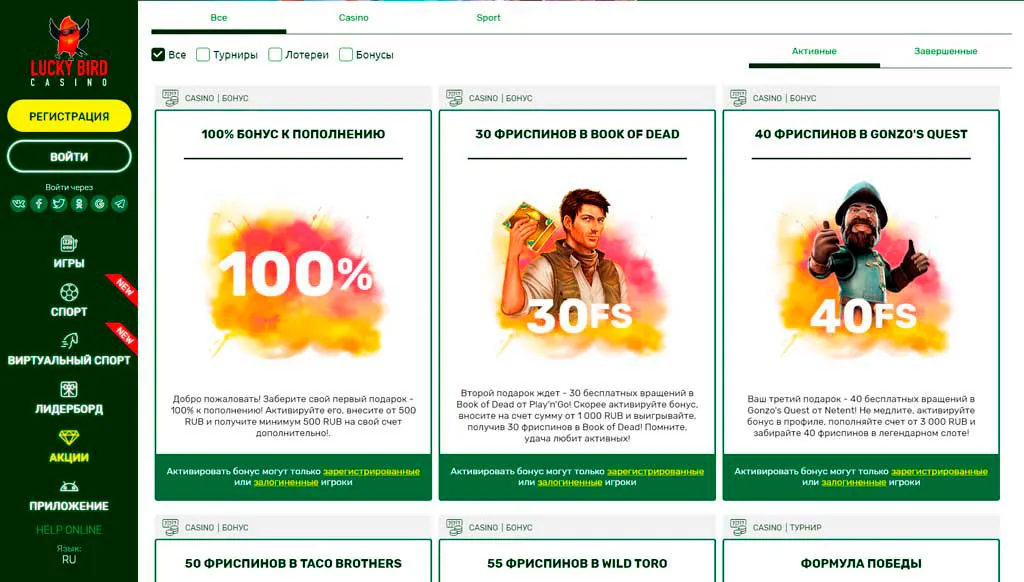1024x582 pixels.
Task: Open the Приложение Android icon
Action: [x=69, y=487]
